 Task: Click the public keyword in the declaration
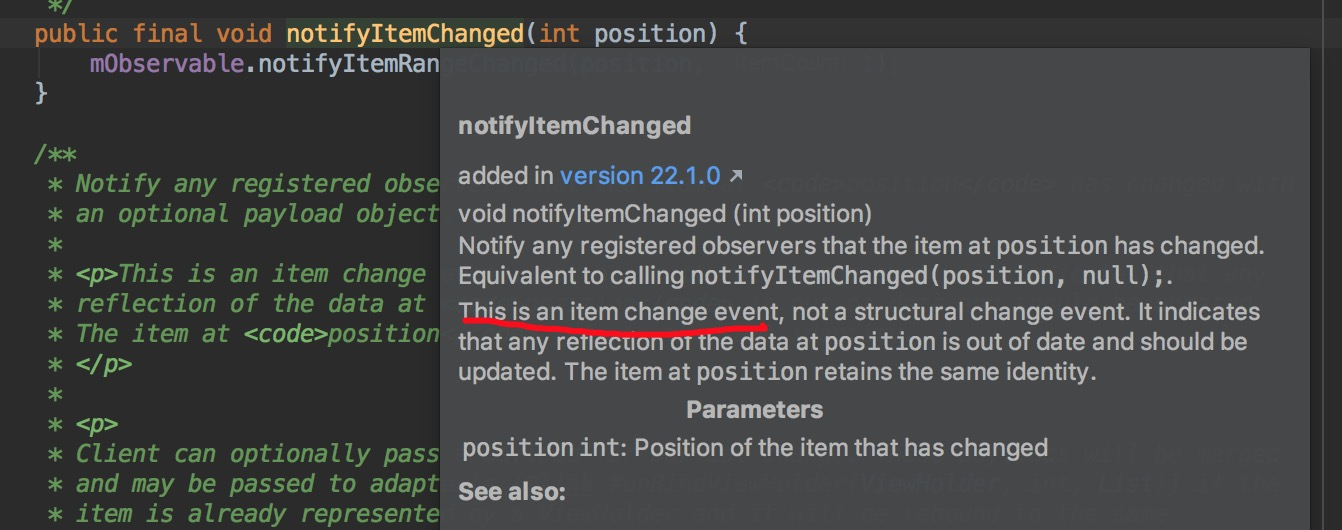pyautogui.click(x=75, y=33)
